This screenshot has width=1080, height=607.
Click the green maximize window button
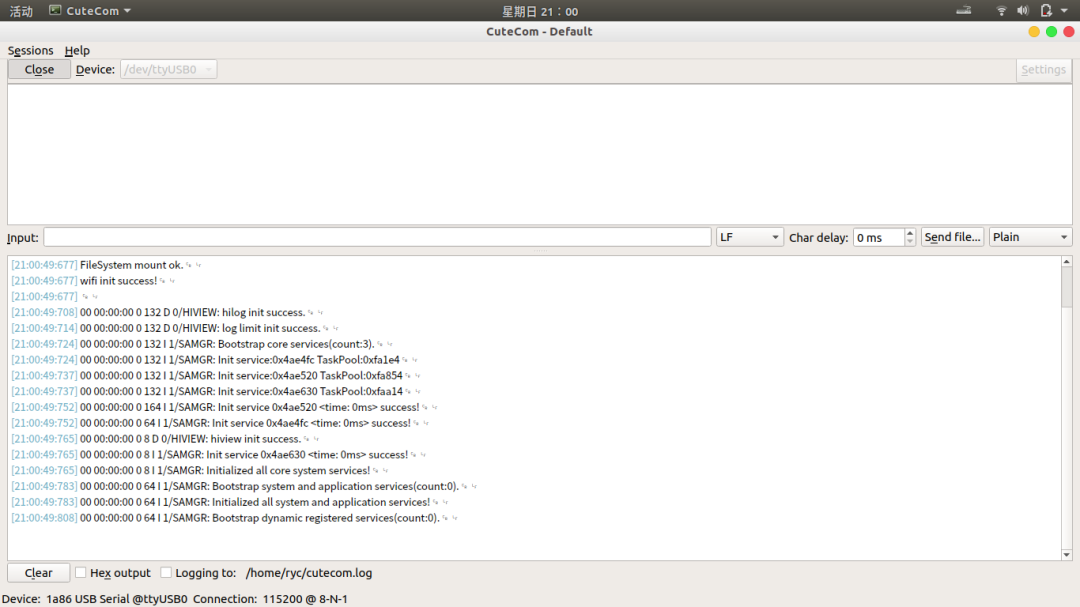[1051, 32]
